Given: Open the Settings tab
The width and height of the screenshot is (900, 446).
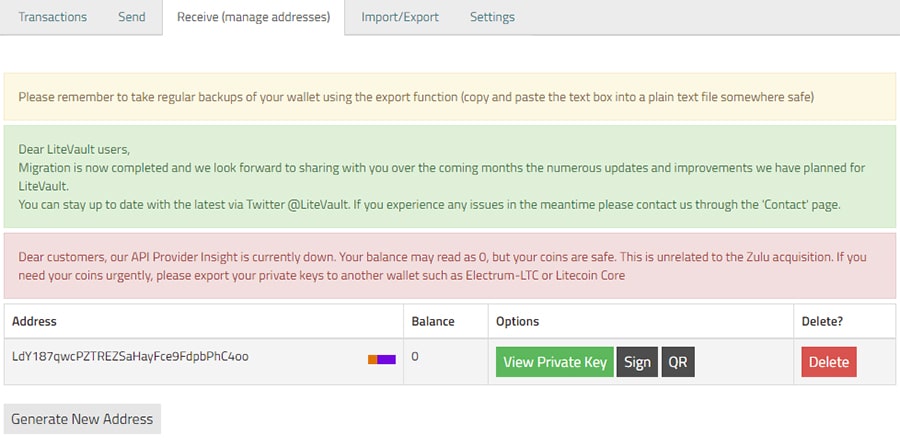Looking at the screenshot, I should (492, 17).
